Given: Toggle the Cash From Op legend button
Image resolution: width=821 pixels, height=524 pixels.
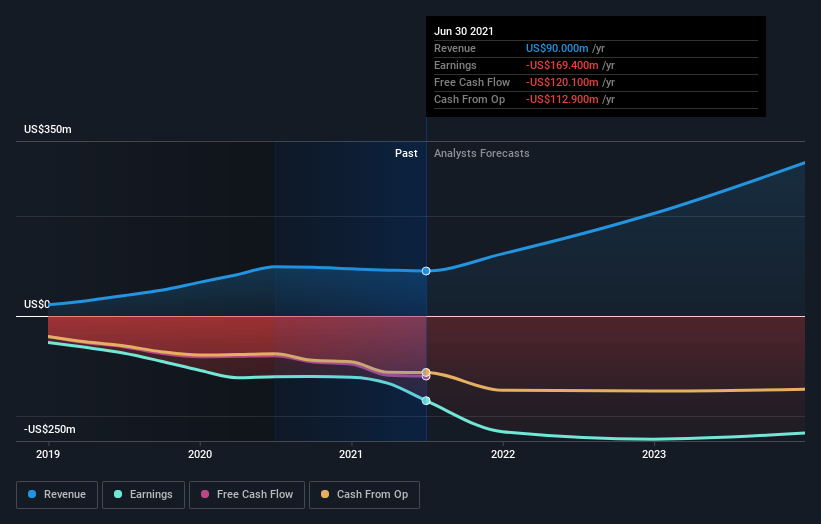Looking at the screenshot, I should click(x=364, y=495).
